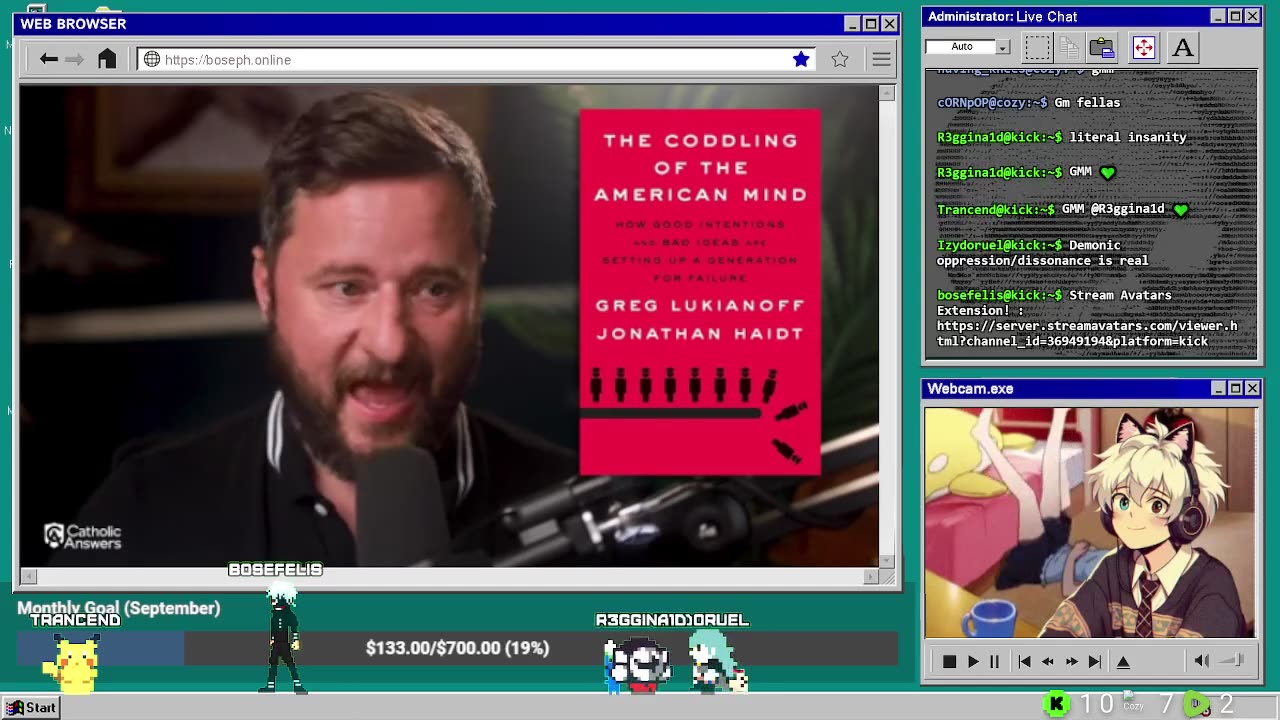Minimize the Webcam.exe window
The height and width of the screenshot is (720, 1280).
point(1218,388)
